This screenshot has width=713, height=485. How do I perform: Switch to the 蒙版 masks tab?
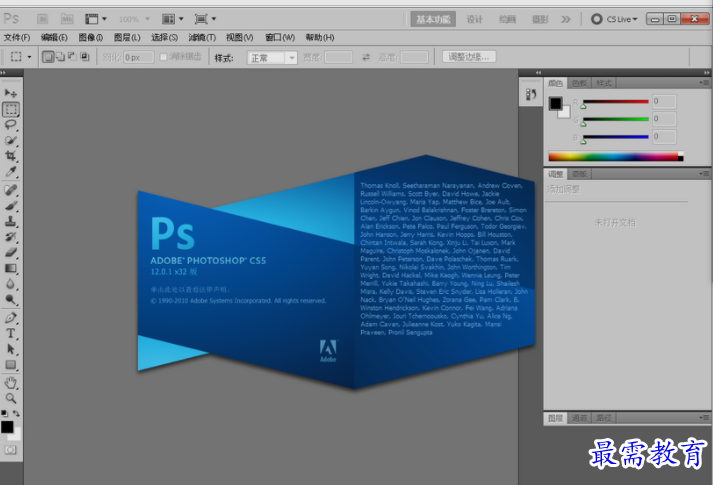pyautogui.click(x=579, y=174)
